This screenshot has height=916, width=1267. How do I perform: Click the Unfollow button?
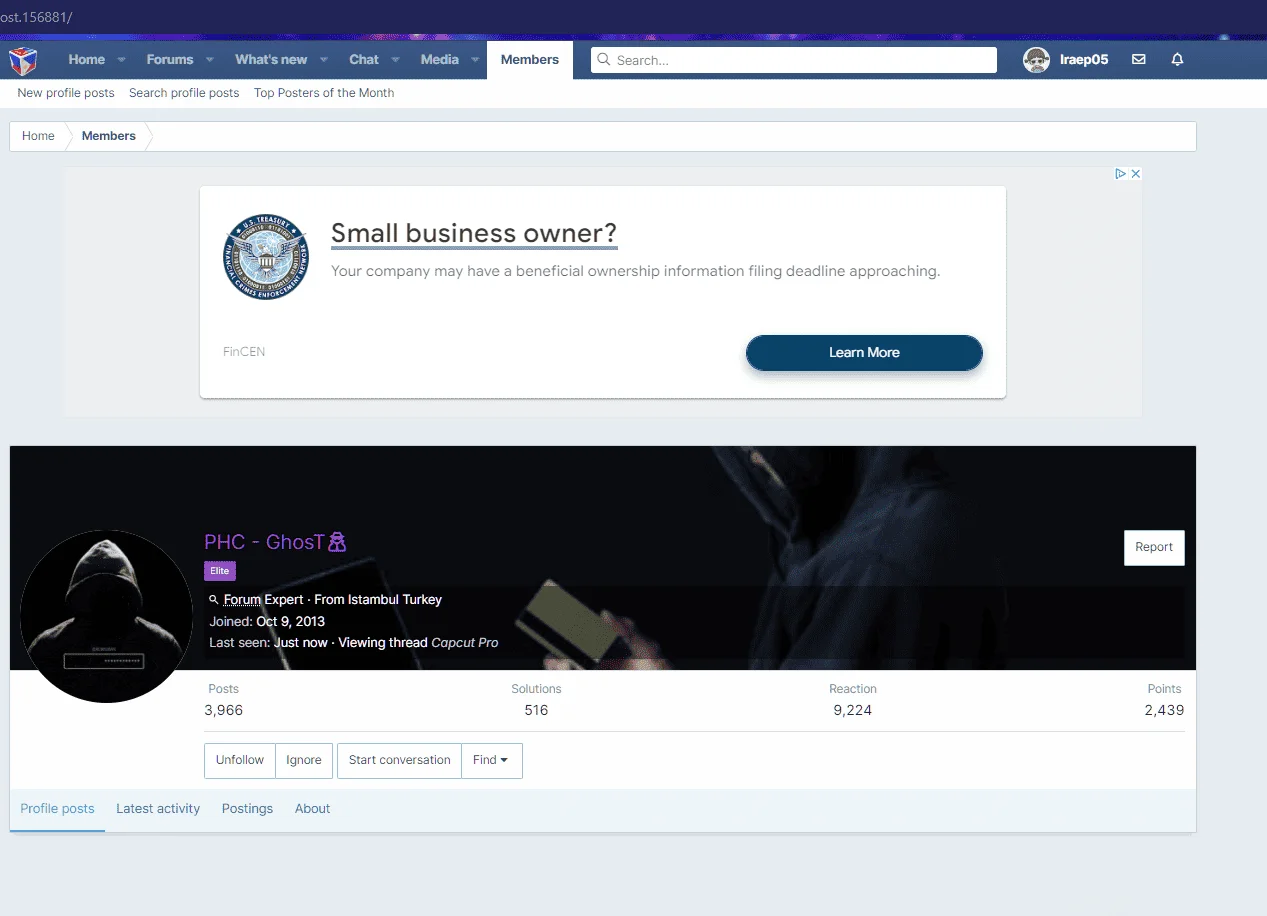[240, 760]
